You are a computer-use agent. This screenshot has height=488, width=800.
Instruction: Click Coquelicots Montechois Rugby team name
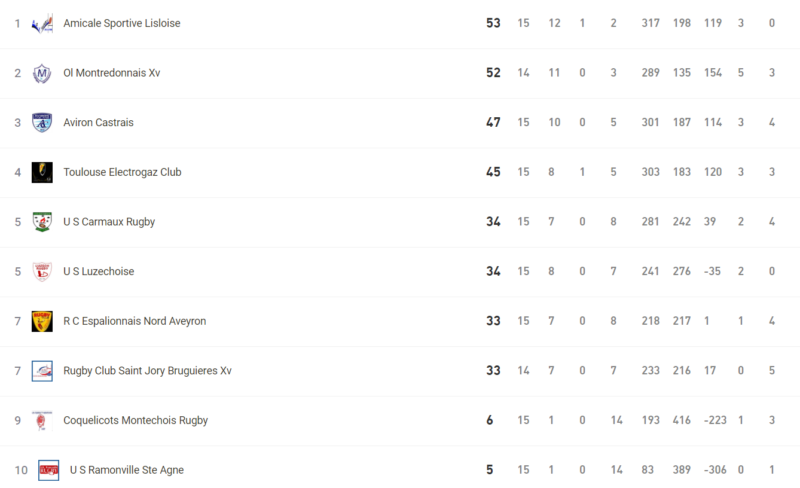(x=136, y=420)
